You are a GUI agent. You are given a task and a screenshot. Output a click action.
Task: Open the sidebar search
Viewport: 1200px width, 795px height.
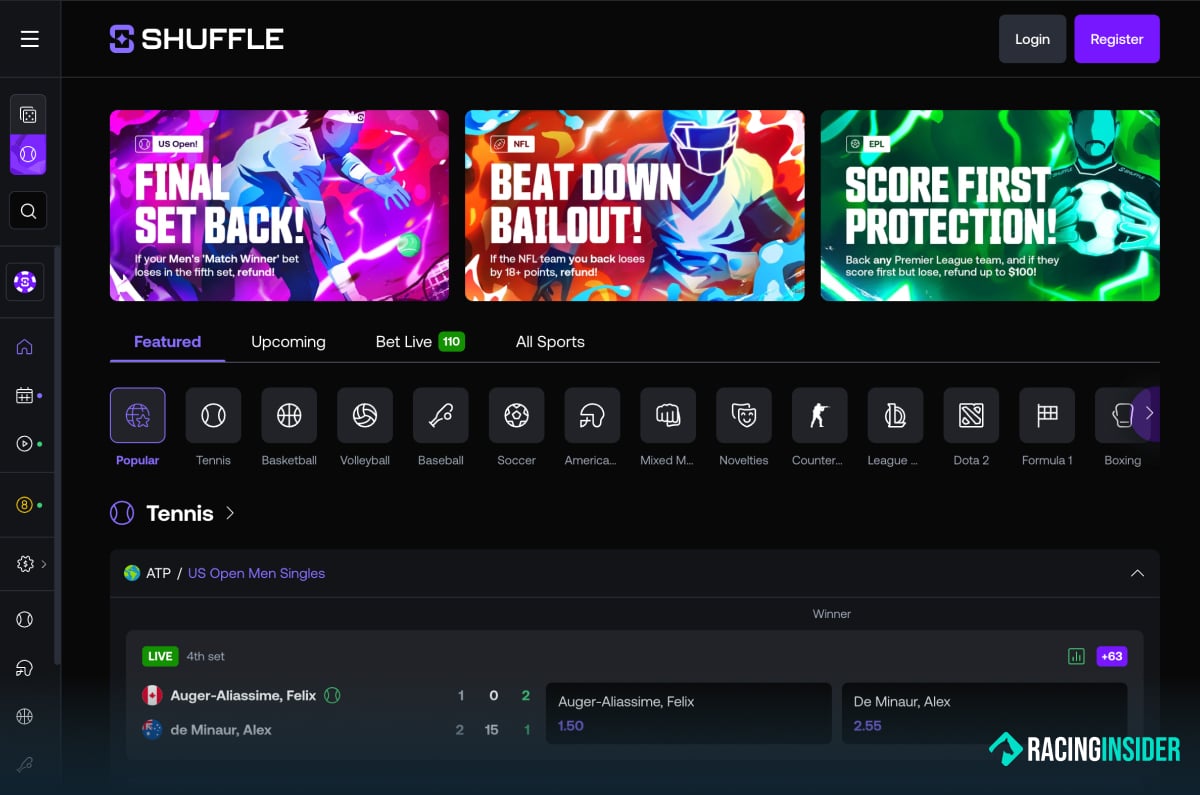tap(28, 211)
